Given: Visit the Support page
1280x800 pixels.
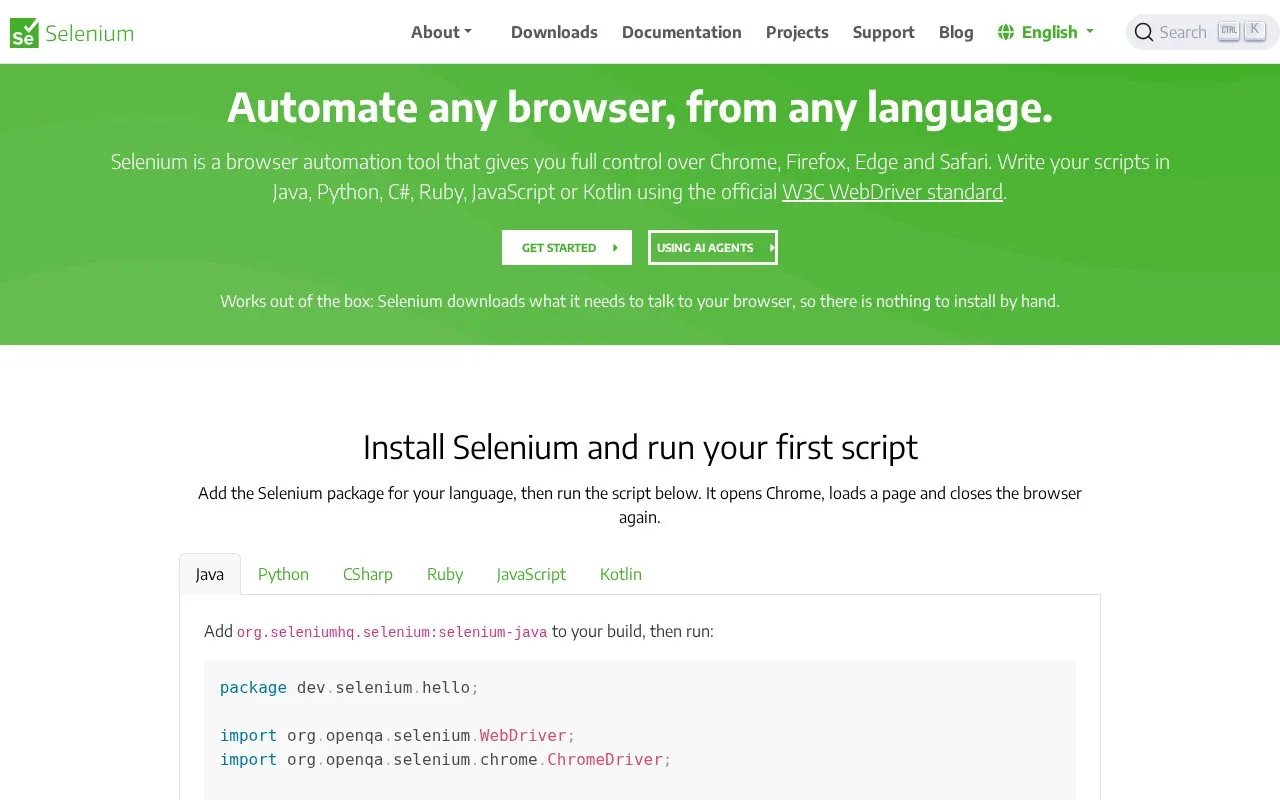Looking at the screenshot, I should click(x=884, y=32).
